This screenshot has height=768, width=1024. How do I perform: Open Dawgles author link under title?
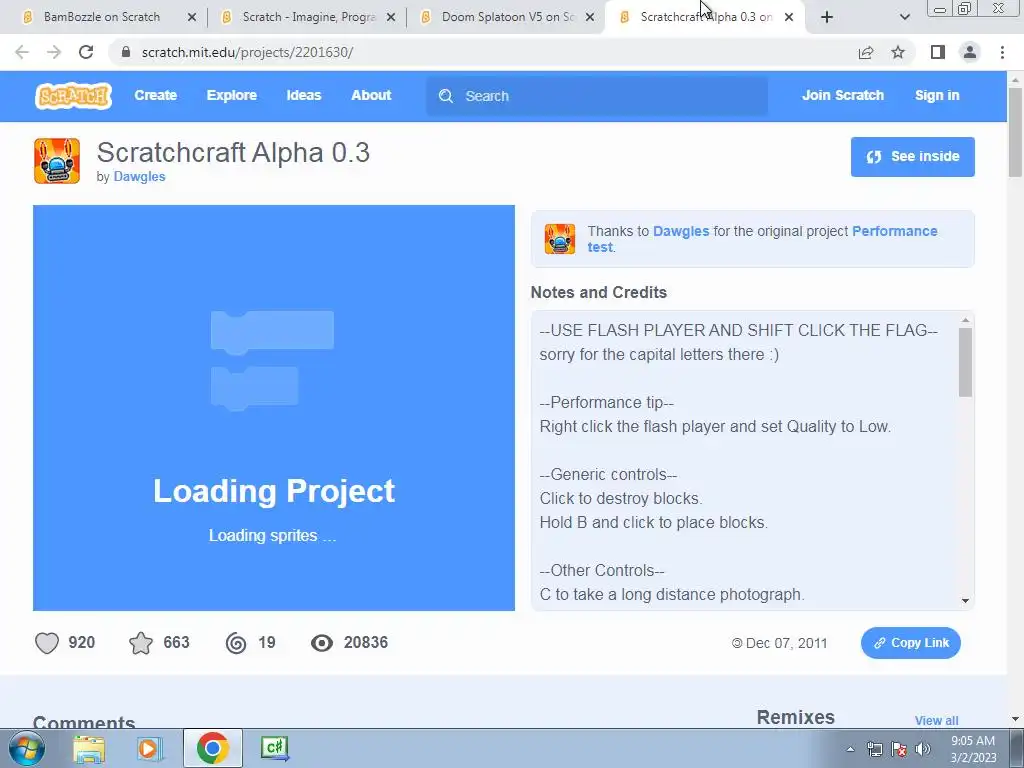tap(139, 176)
